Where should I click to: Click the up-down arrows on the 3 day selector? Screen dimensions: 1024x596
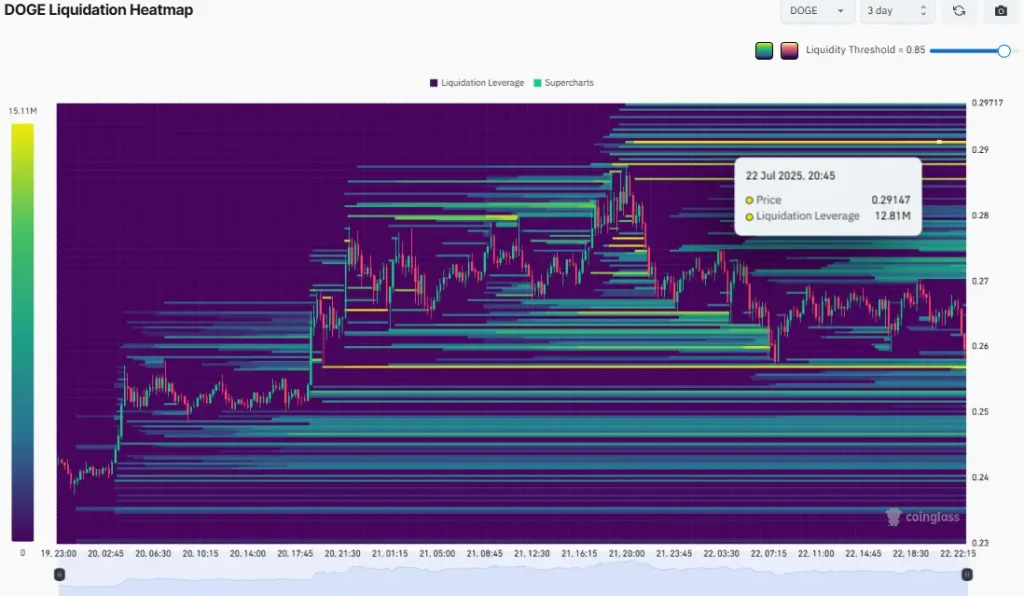pos(923,11)
